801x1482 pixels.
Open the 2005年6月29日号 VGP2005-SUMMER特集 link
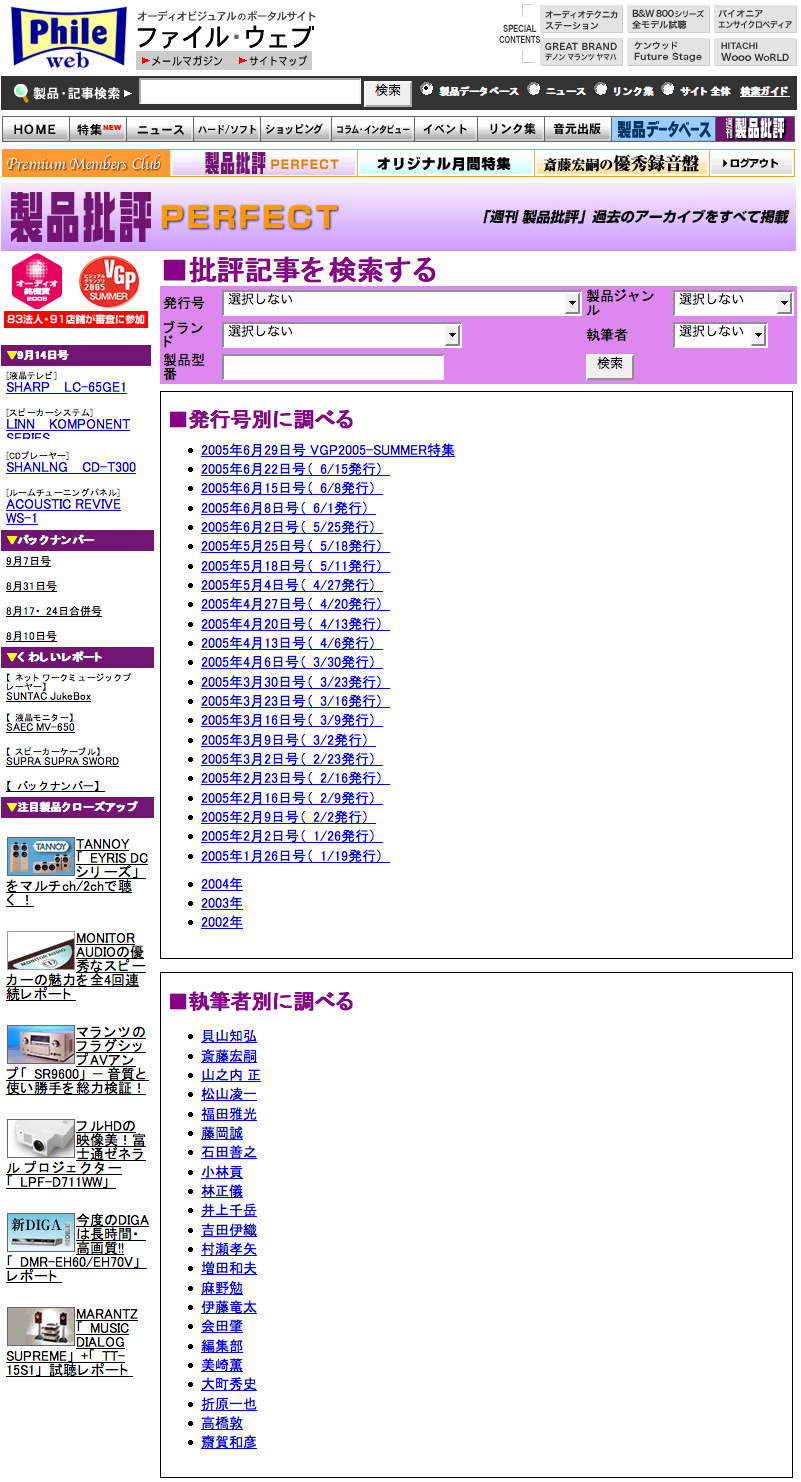(x=328, y=450)
